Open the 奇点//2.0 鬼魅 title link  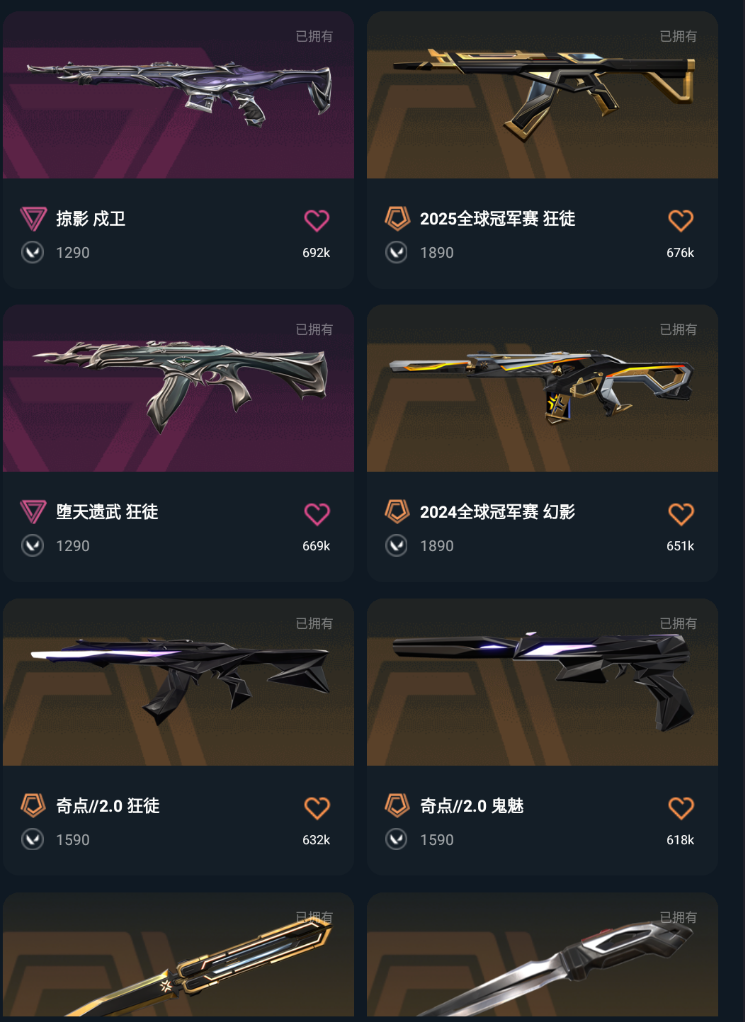(x=472, y=806)
